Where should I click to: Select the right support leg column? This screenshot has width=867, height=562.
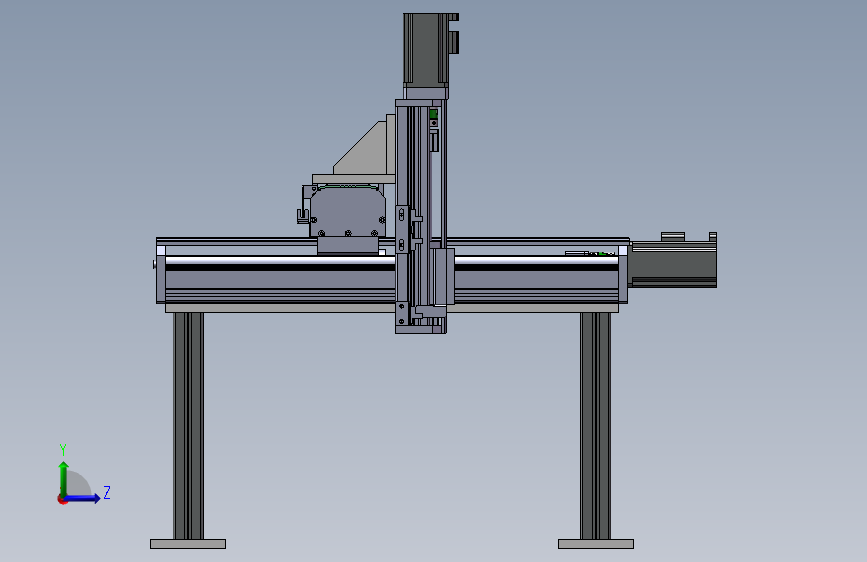[596, 426]
